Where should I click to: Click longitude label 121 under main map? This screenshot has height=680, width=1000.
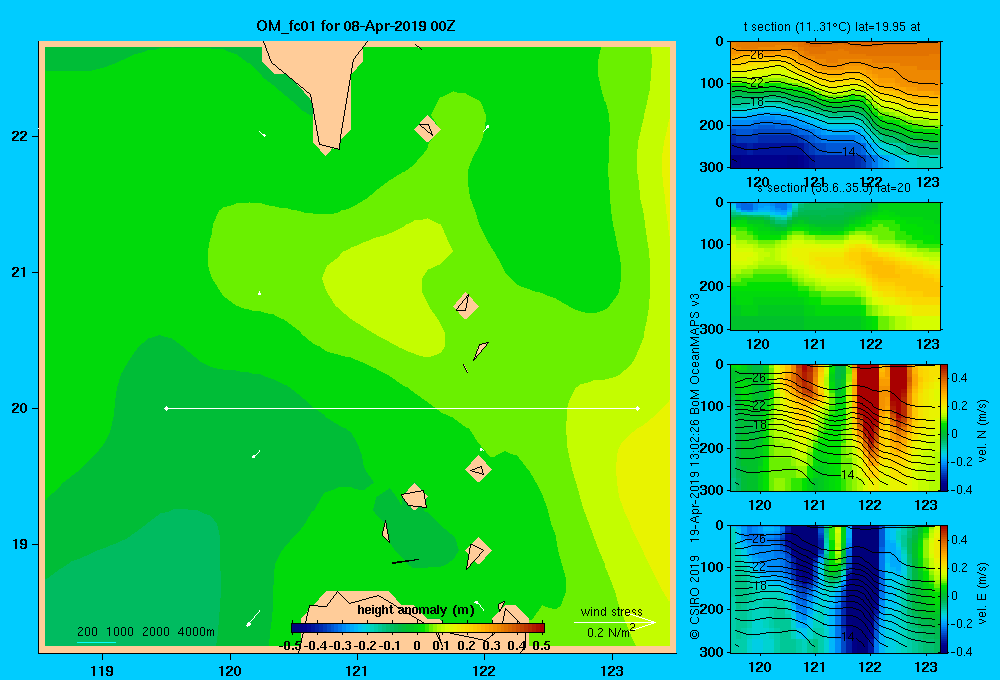pyautogui.click(x=357, y=670)
